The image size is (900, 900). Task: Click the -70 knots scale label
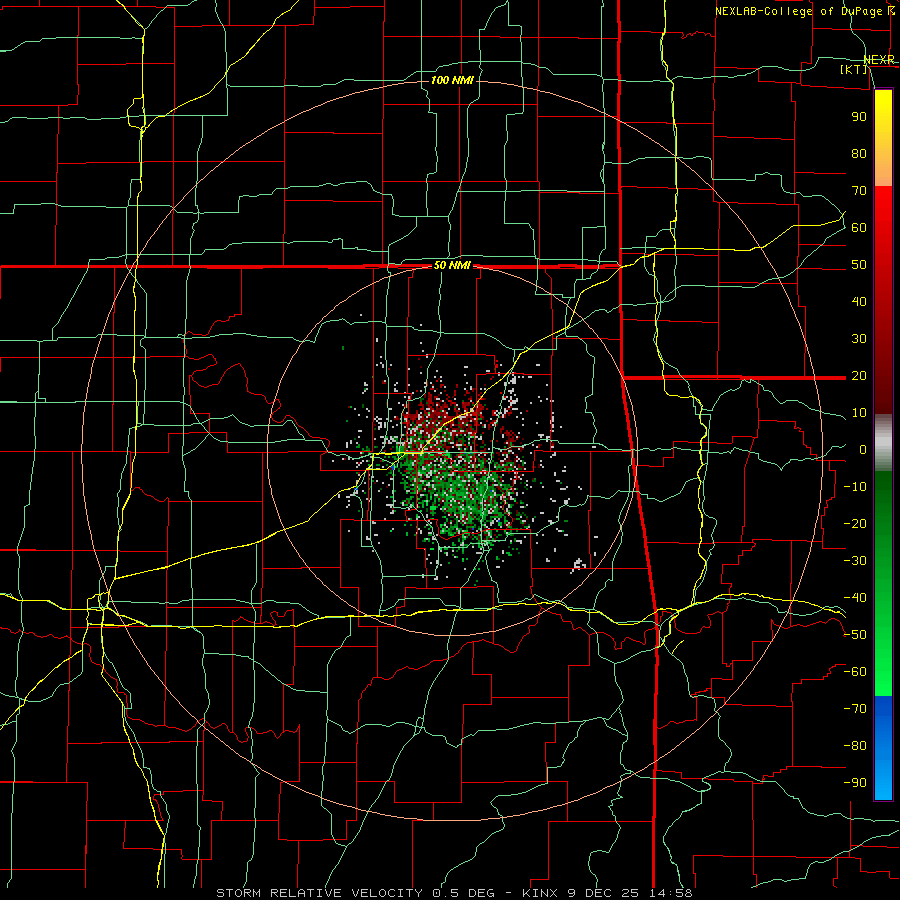855,709
